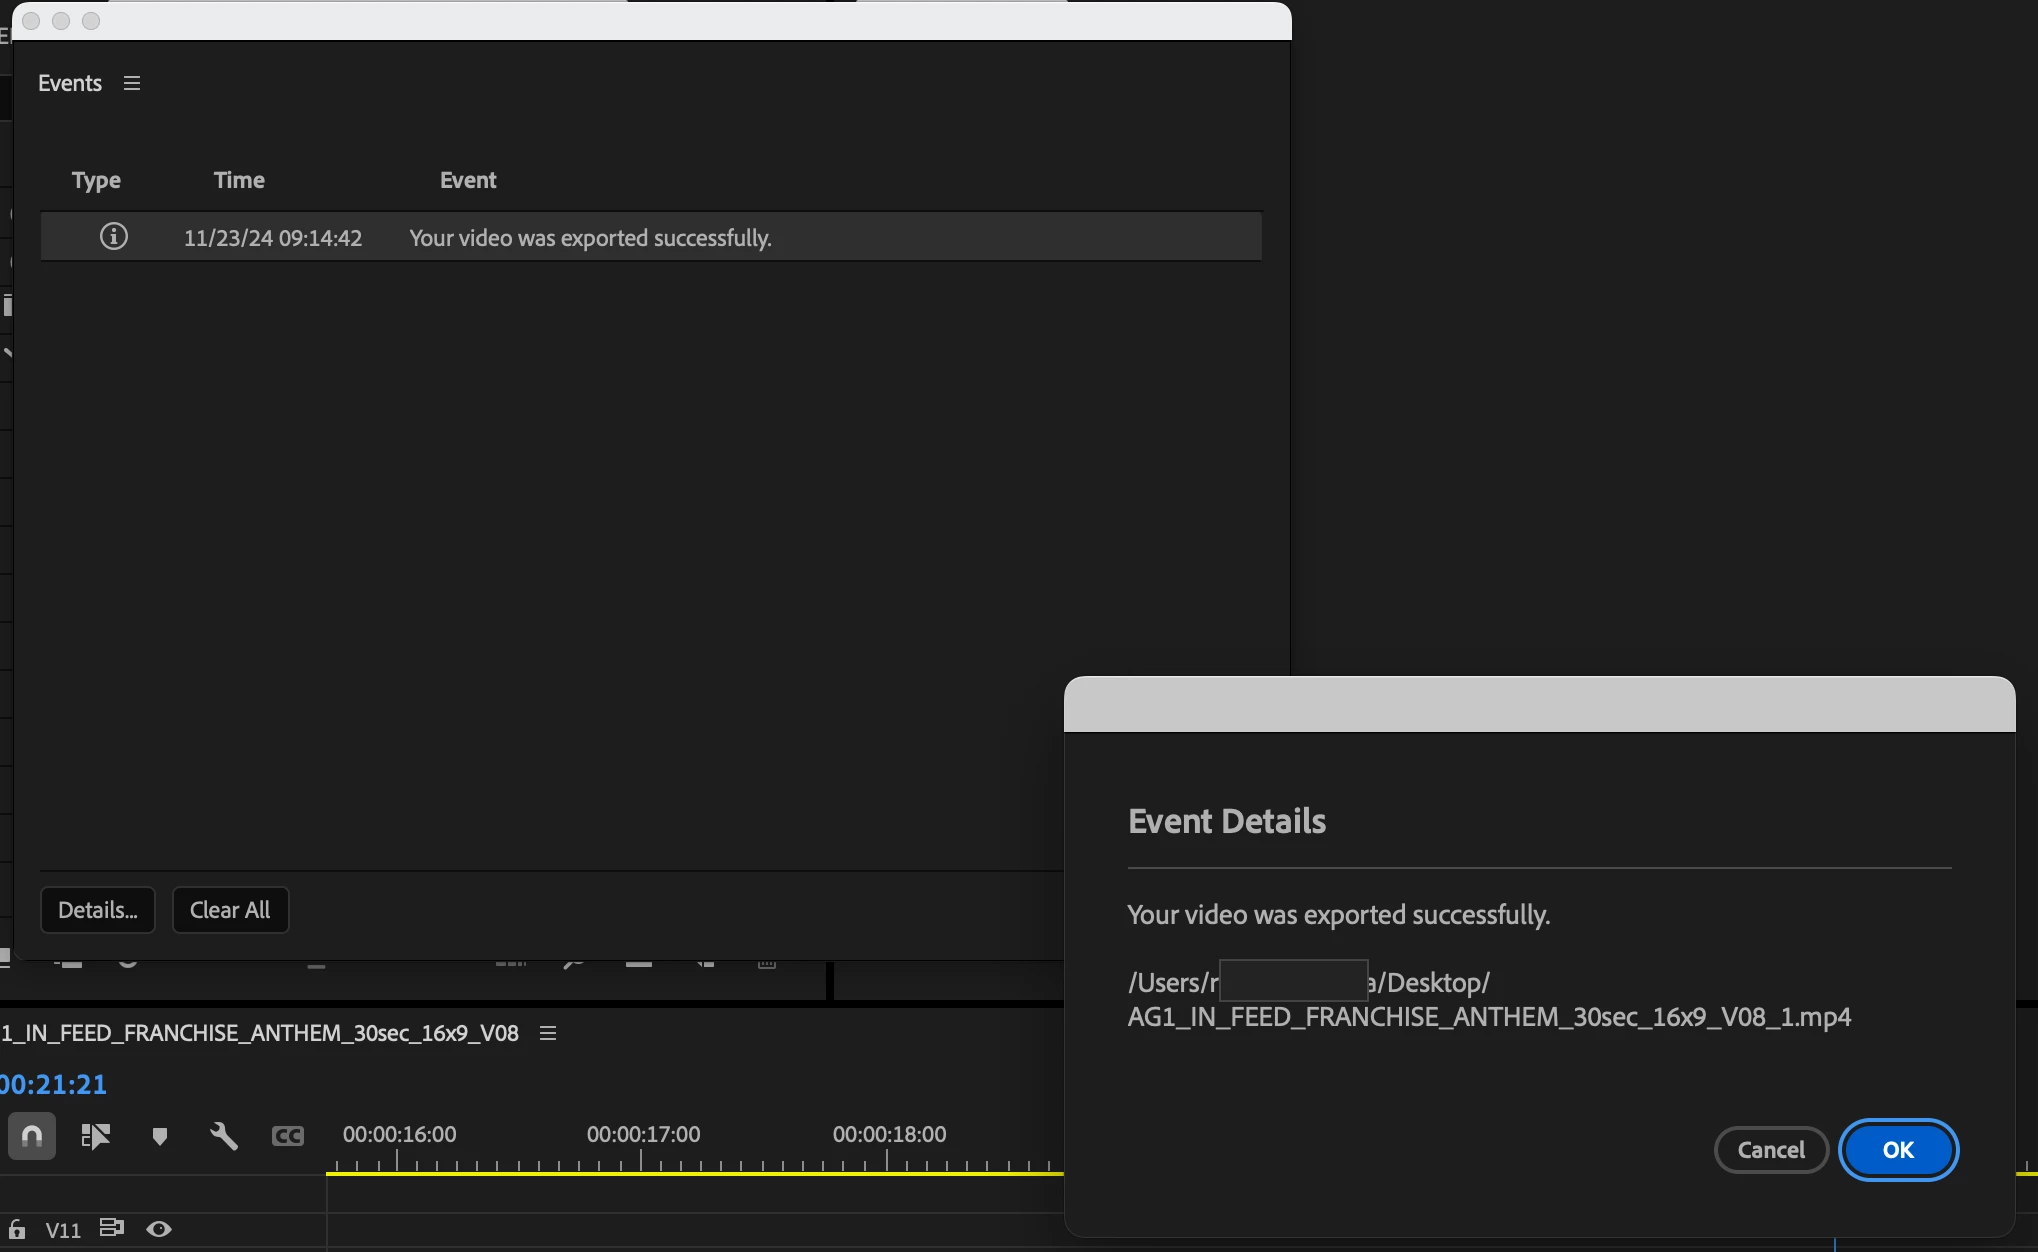The width and height of the screenshot is (2038, 1252).
Task: Click the info icon in event row
Action: [114, 237]
